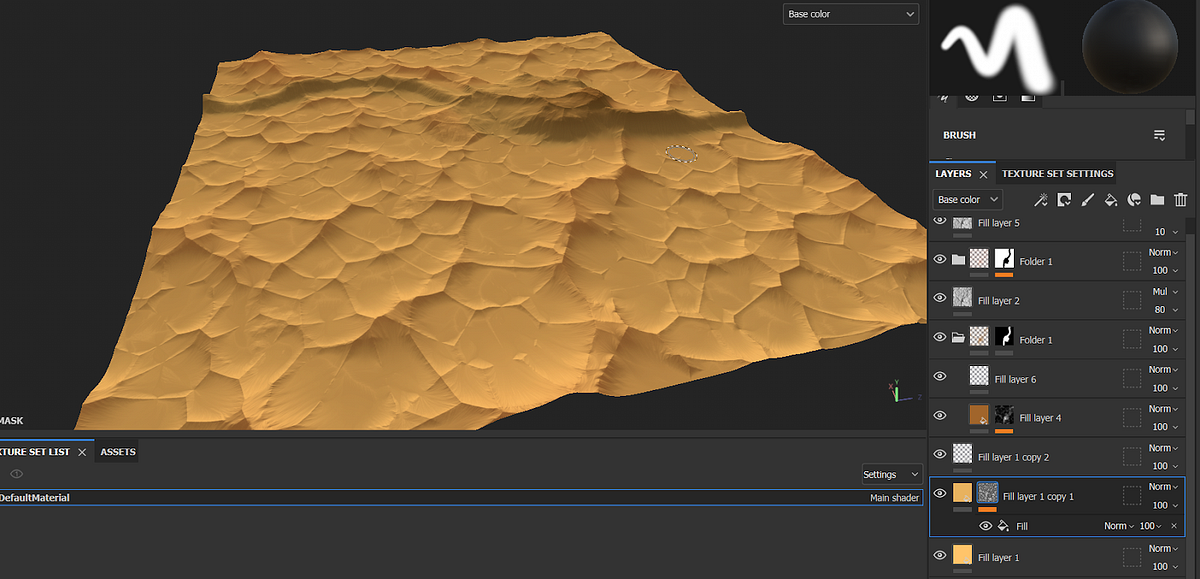Delete the selected layer with the trash icon
Viewport: 1200px width, 579px height.
coord(1180,199)
